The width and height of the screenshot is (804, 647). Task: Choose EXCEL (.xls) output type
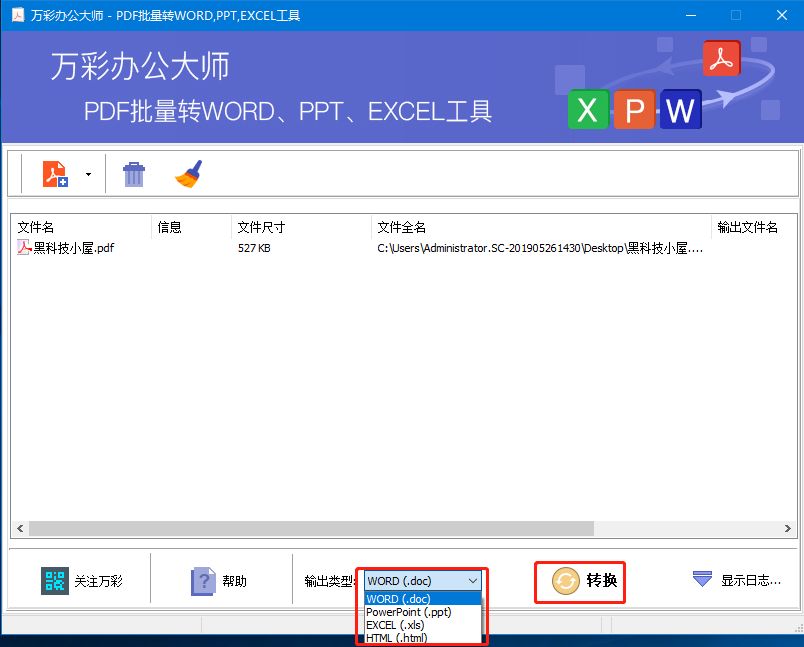[423, 625]
